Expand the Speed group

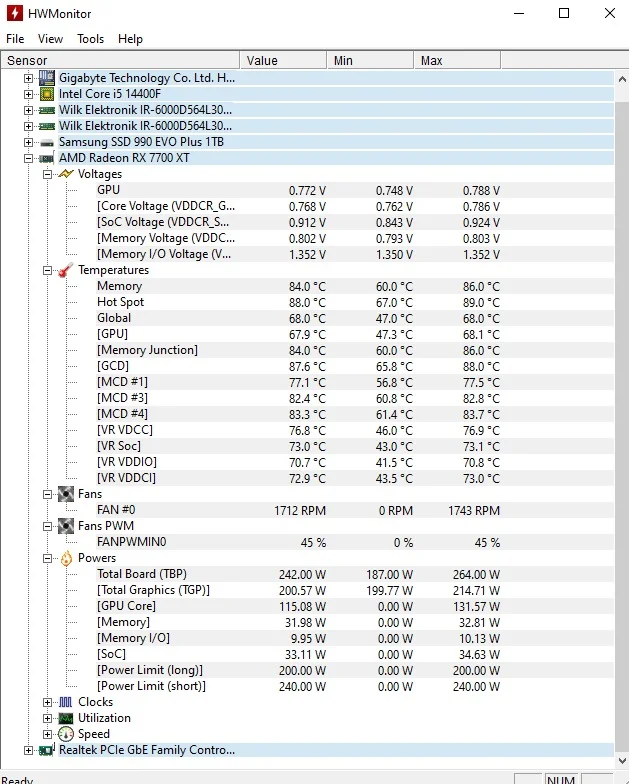point(48,734)
